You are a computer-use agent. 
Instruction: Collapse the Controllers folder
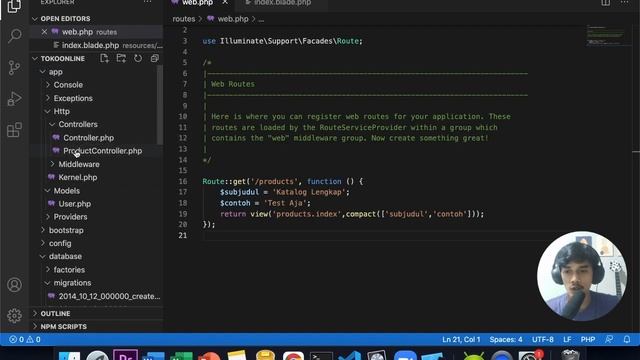pos(52,124)
